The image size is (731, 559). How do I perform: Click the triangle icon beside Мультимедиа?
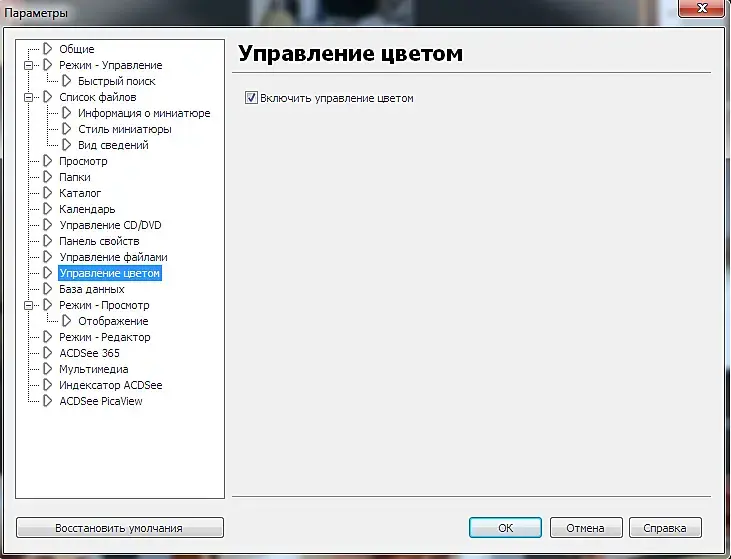[48, 369]
